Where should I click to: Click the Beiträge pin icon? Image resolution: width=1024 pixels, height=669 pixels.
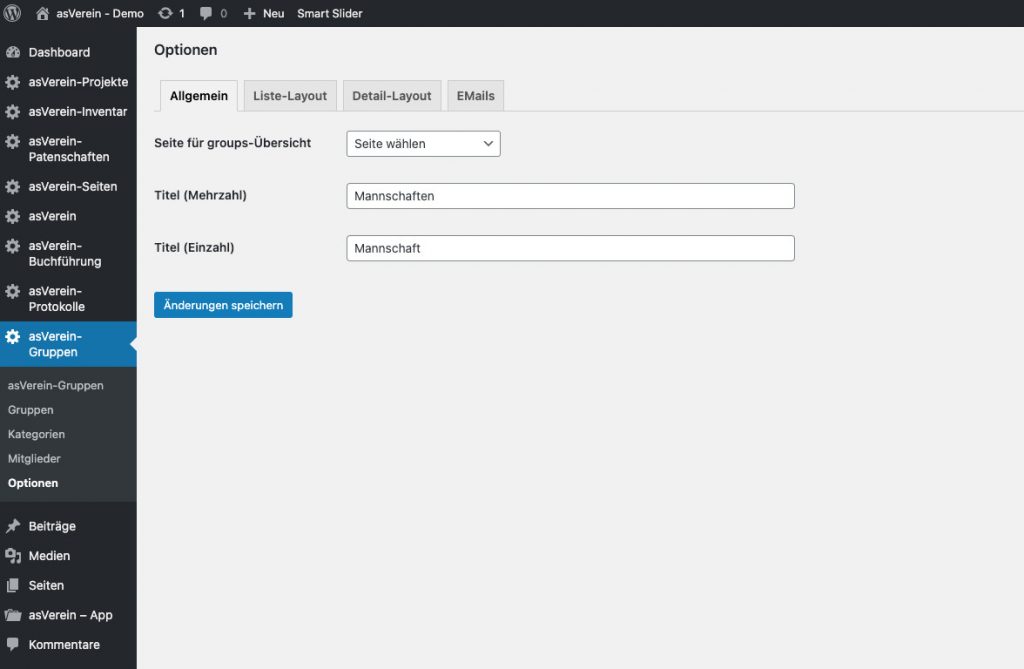tap(13, 526)
